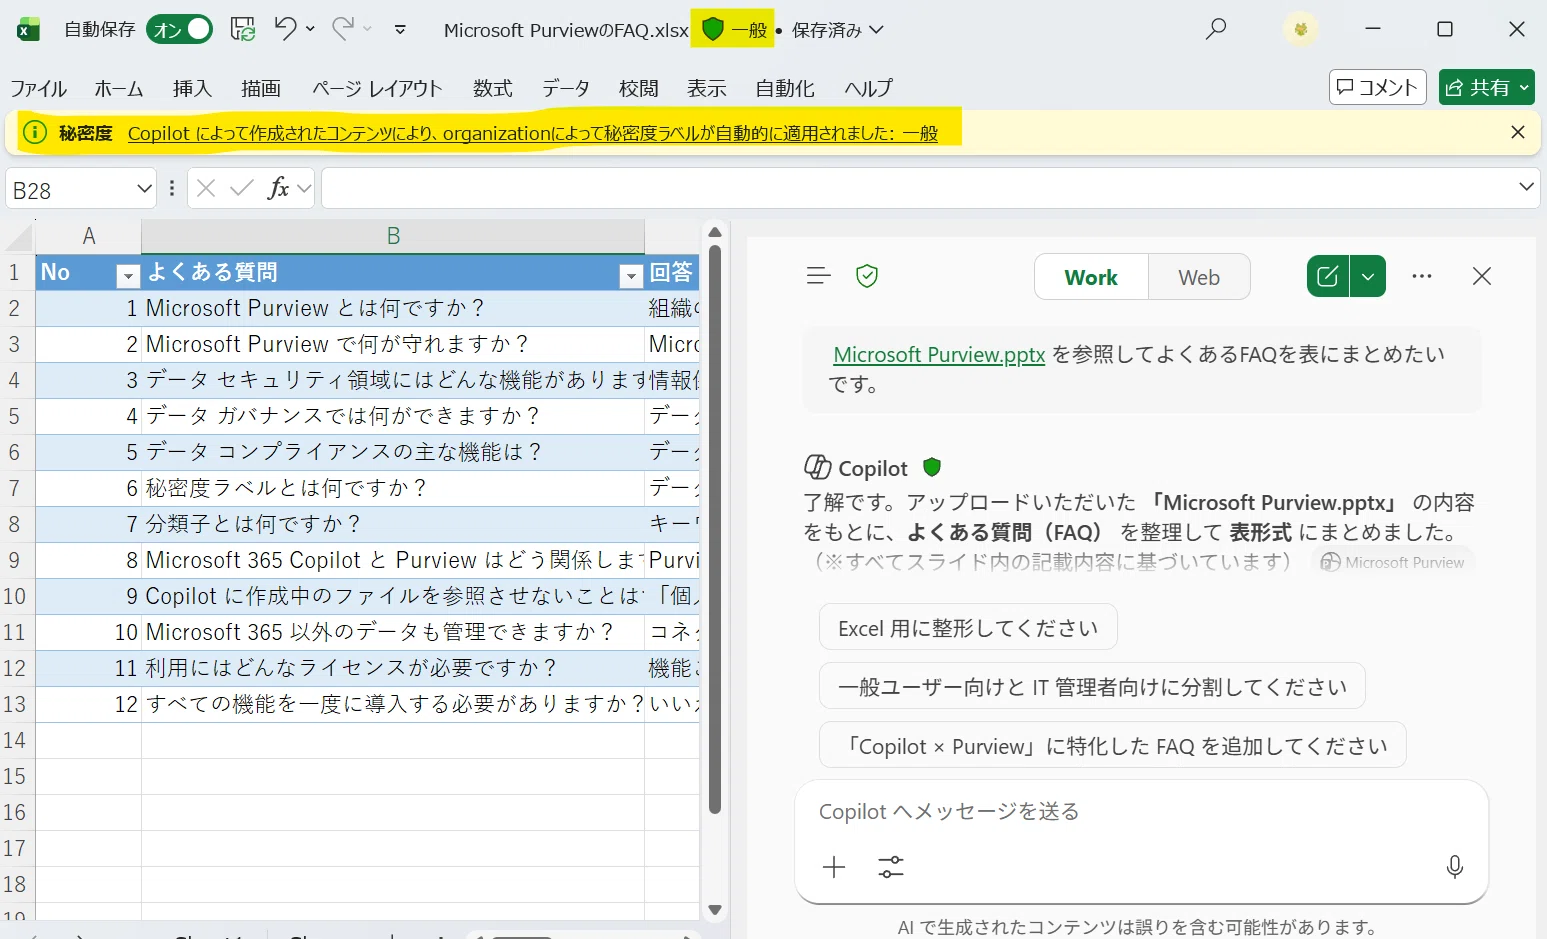1547x939 pixels.
Task: Click the コメント button
Action: click(x=1378, y=87)
